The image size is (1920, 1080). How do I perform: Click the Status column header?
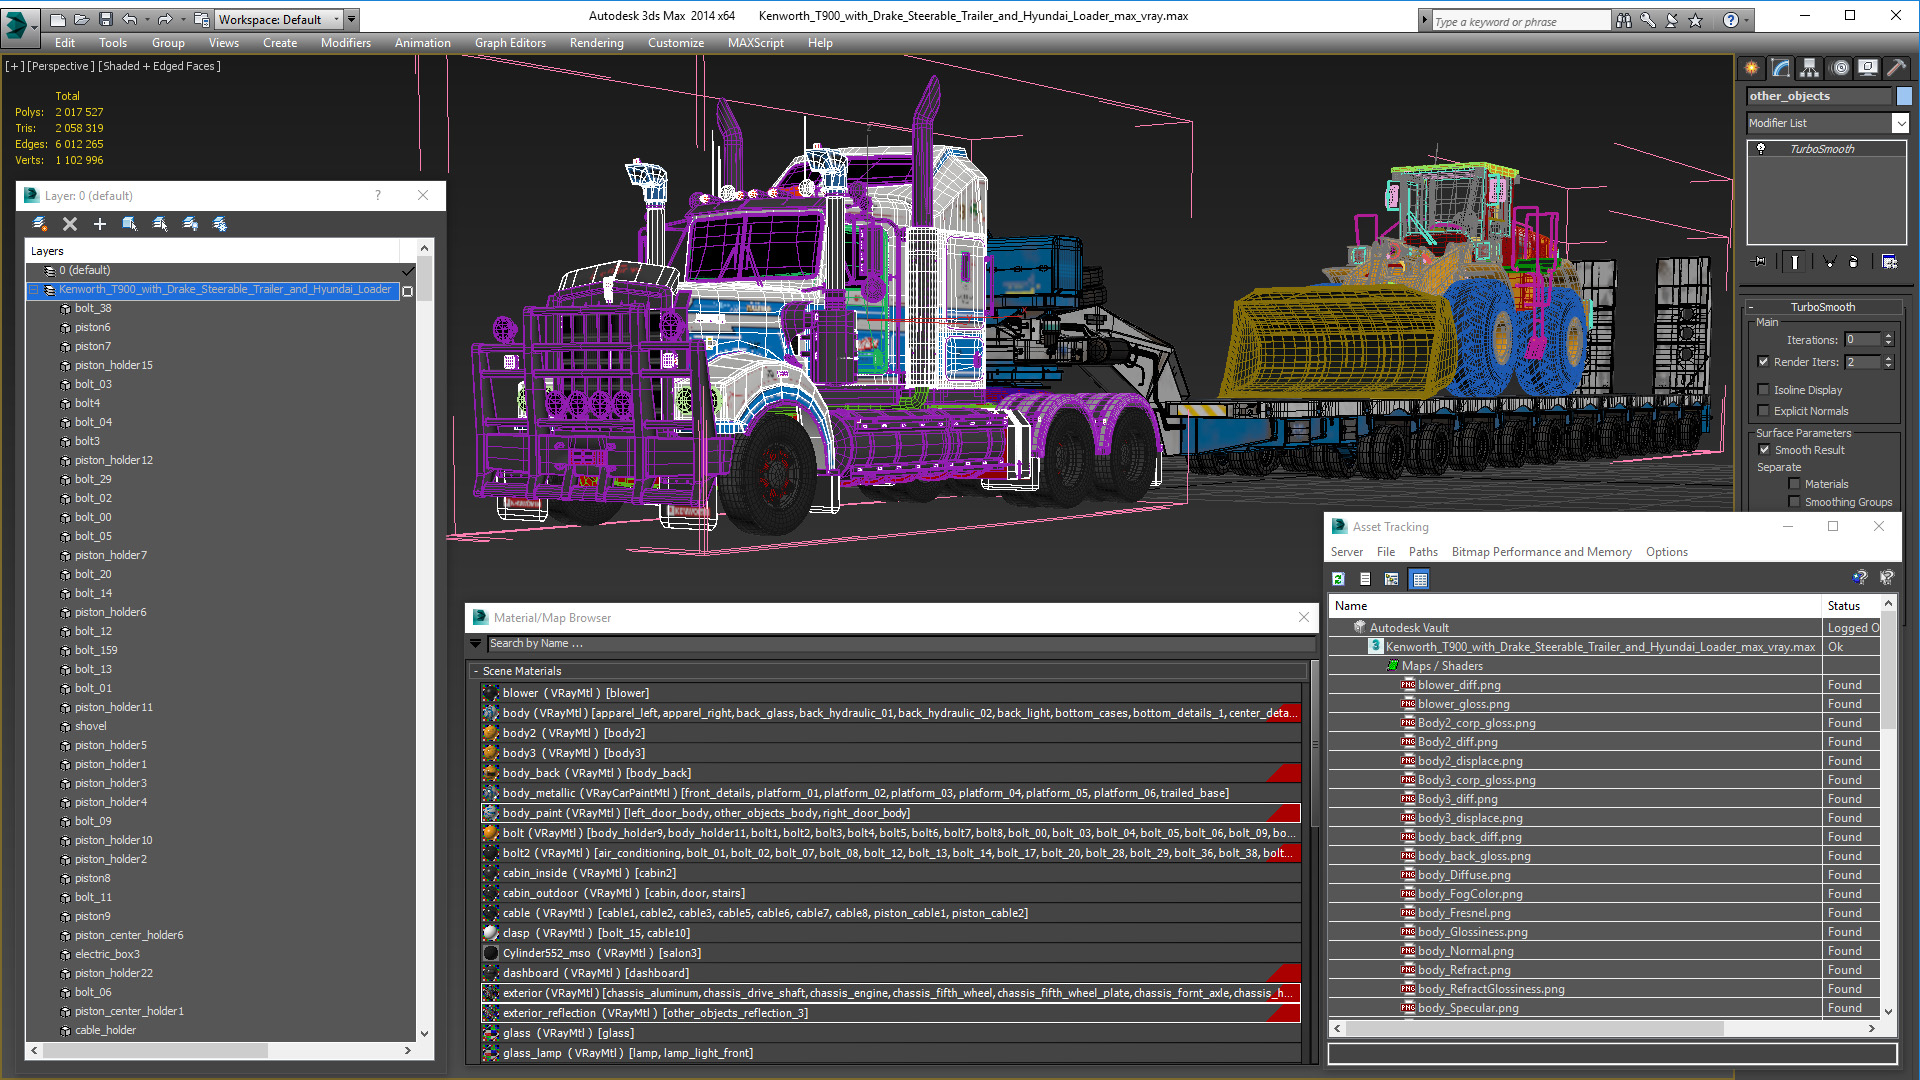tap(1851, 606)
